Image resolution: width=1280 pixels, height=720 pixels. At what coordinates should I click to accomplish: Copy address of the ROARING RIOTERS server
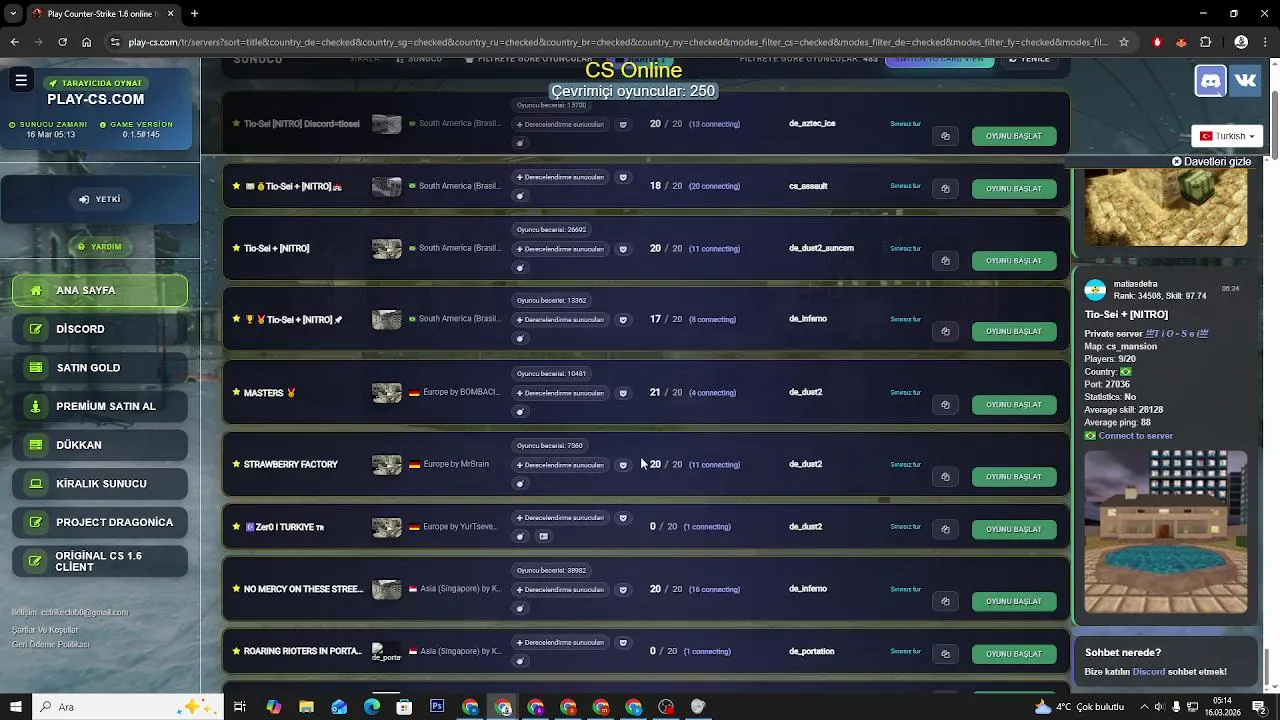pyautogui.click(x=945, y=653)
